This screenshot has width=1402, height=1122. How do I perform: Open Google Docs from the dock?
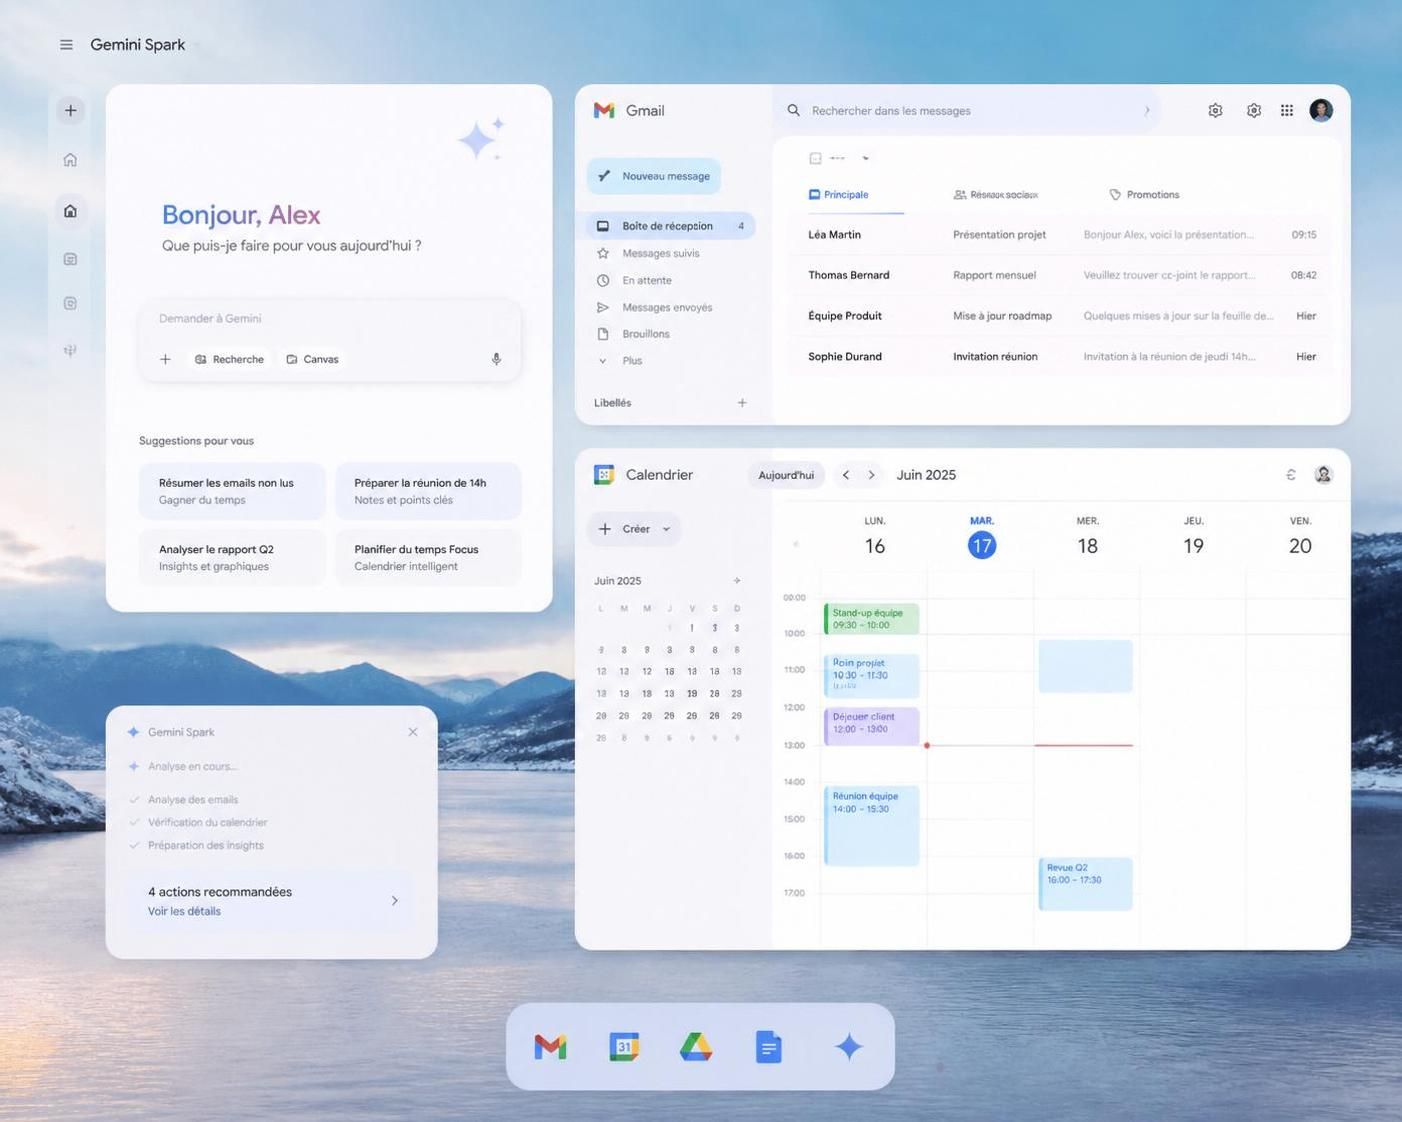pos(768,1047)
